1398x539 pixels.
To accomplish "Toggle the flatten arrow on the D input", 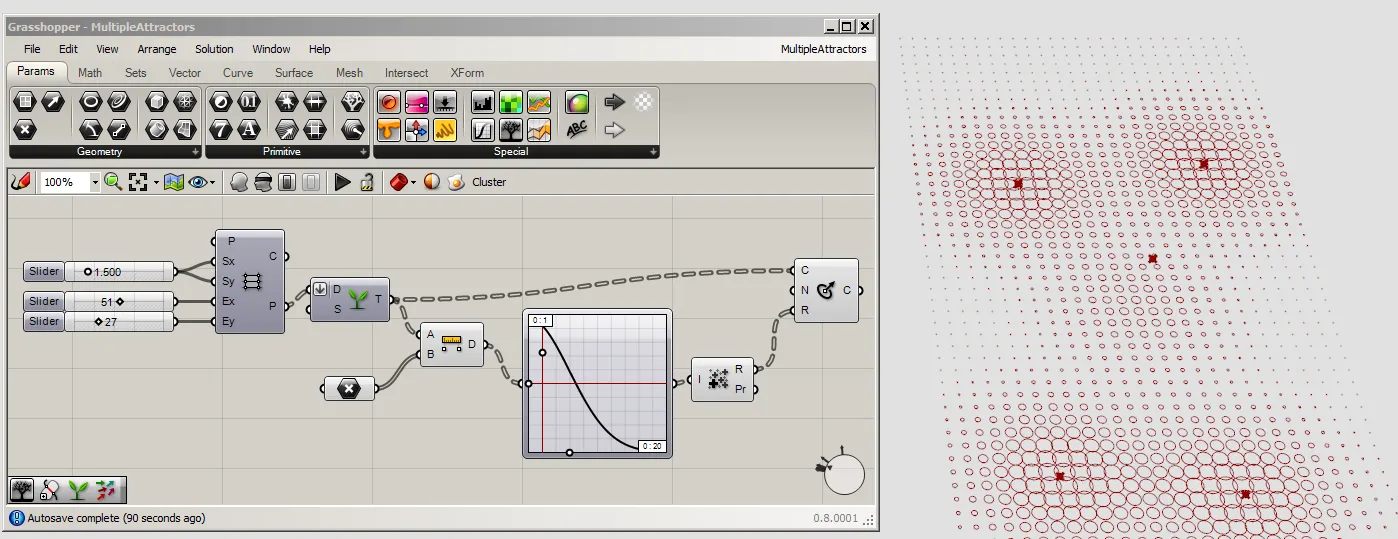I will pyautogui.click(x=320, y=290).
